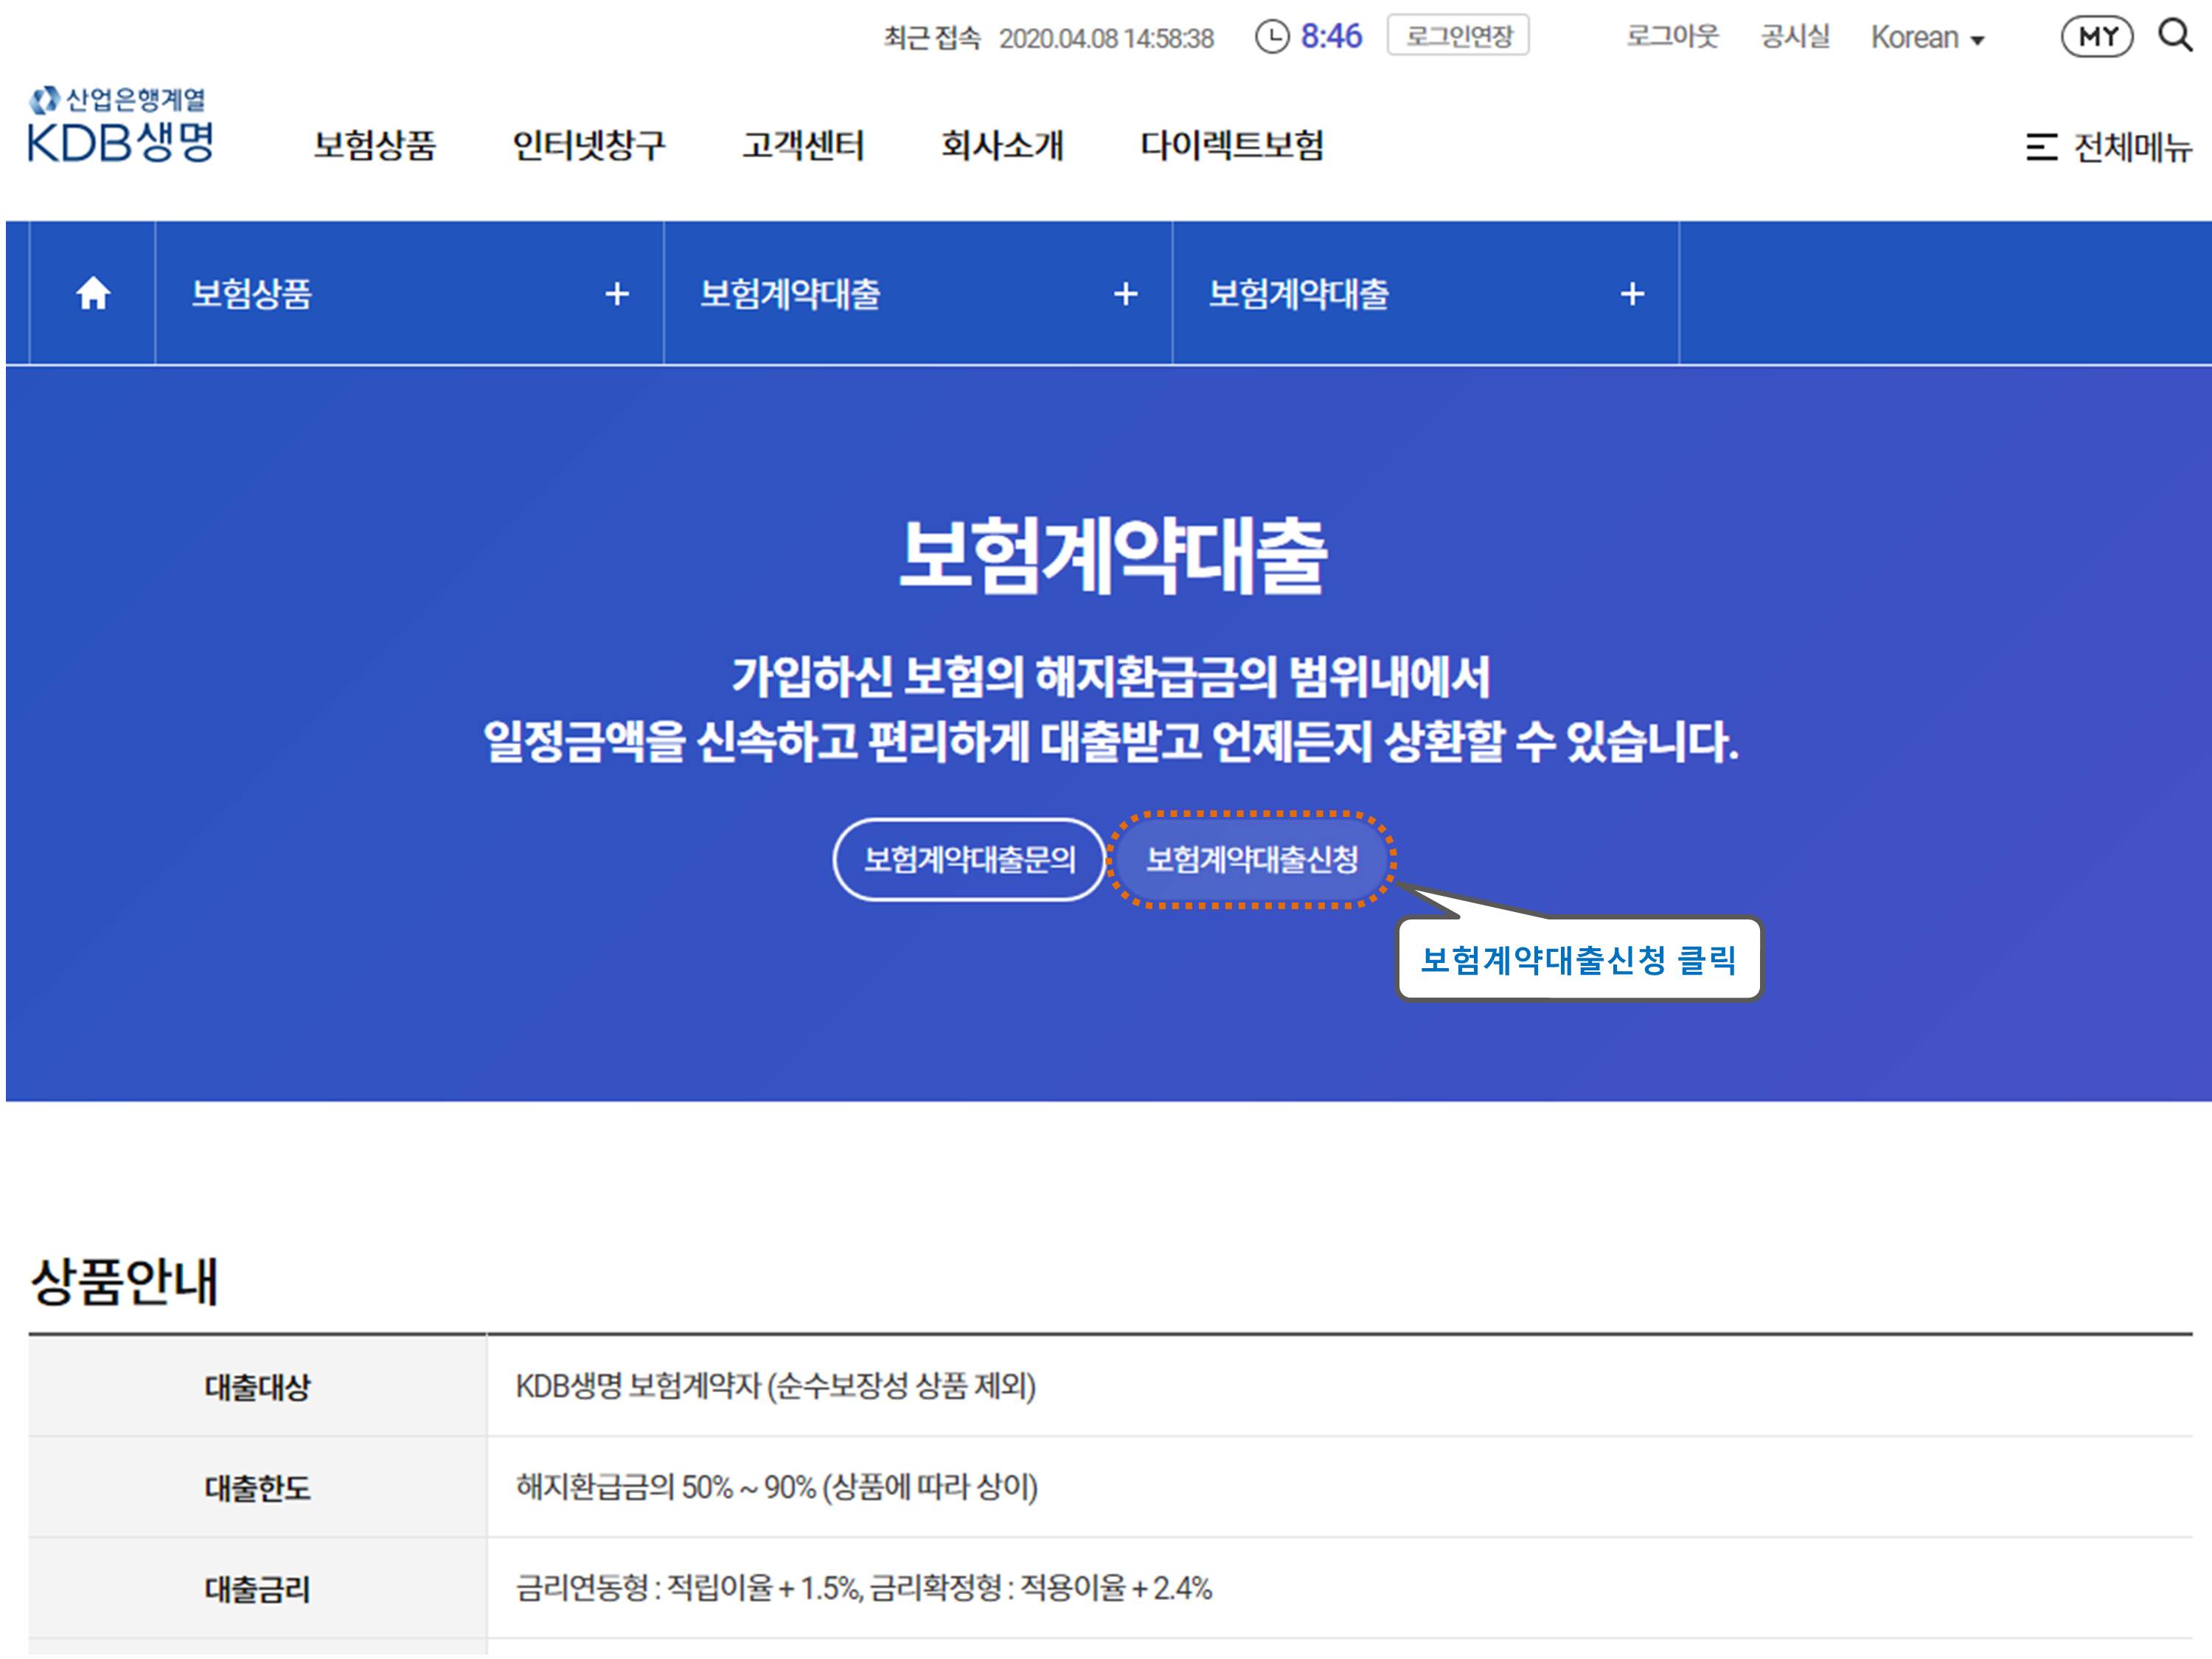Viewport: 2212px width, 1659px height.
Task: Open the Korean language dropdown
Action: point(1927,38)
